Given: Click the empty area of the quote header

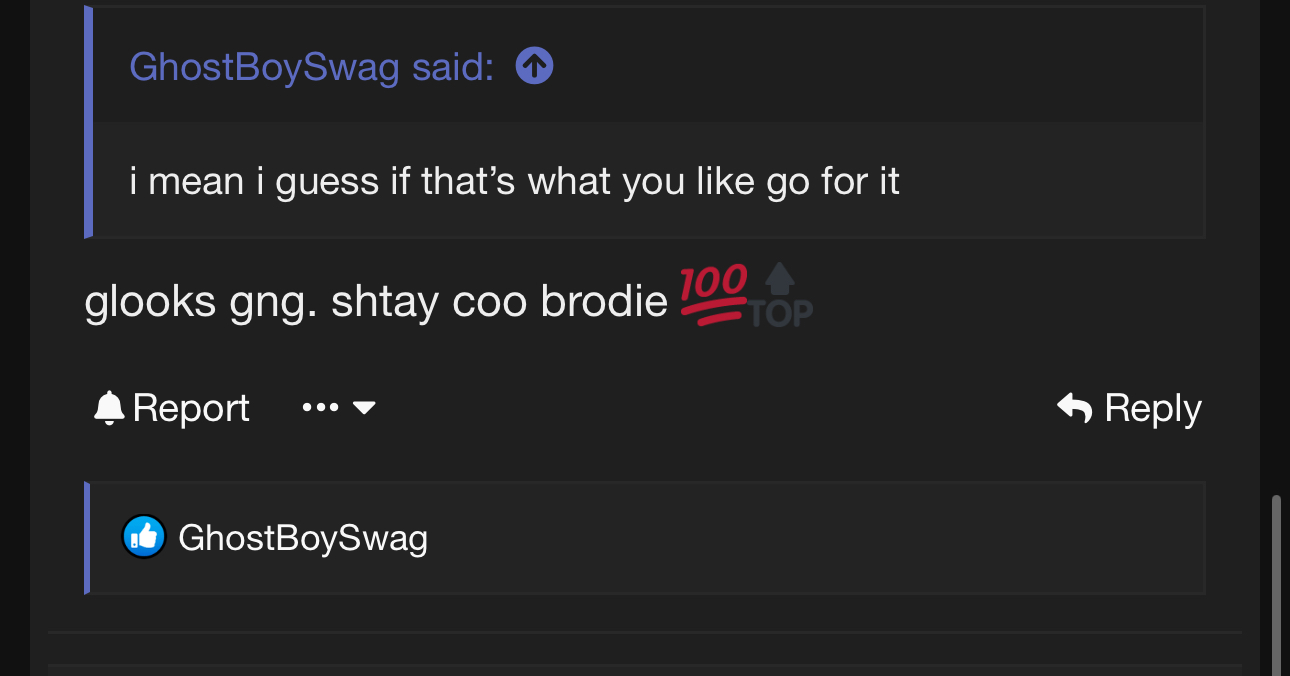Looking at the screenshot, I should tap(870, 67).
